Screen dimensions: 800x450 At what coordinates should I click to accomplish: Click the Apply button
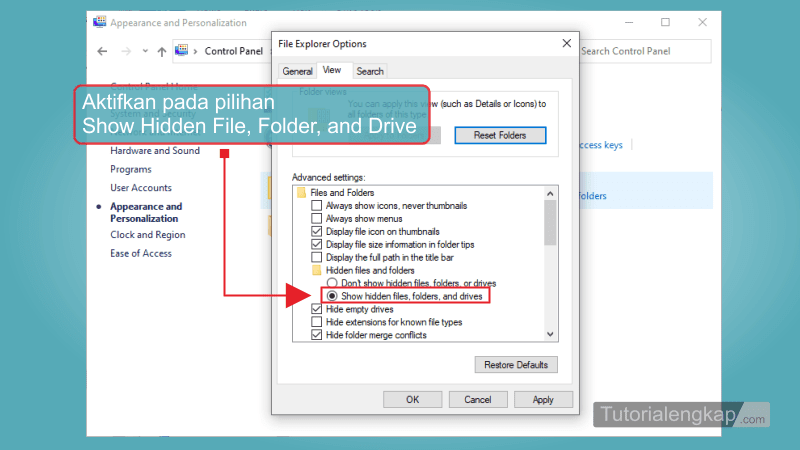(543, 399)
